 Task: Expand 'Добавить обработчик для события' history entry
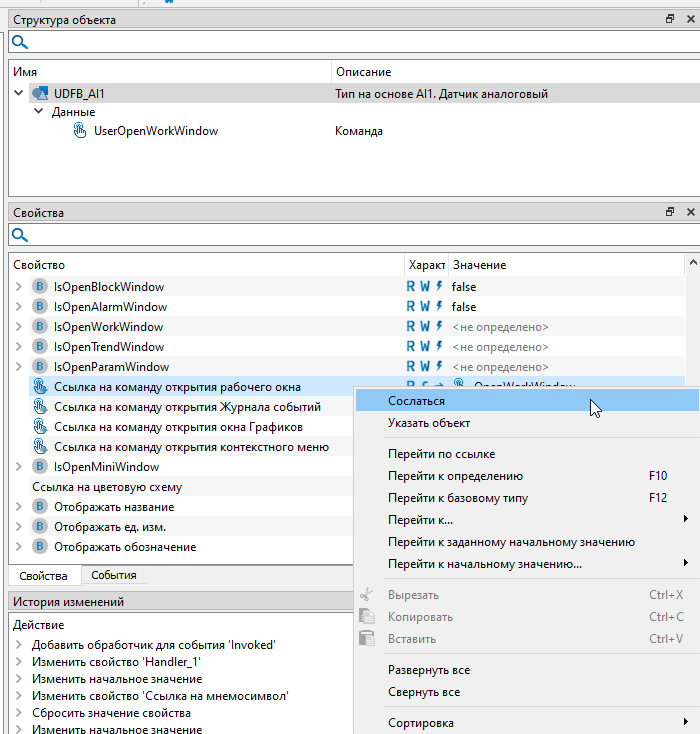(19, 645)
